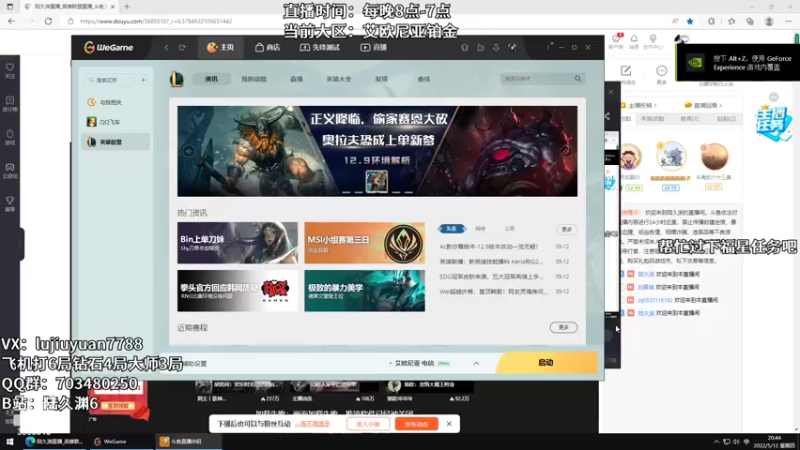Show previous banner with left arrow
Viewport: 800px width, 450px height.
point(189,151)
